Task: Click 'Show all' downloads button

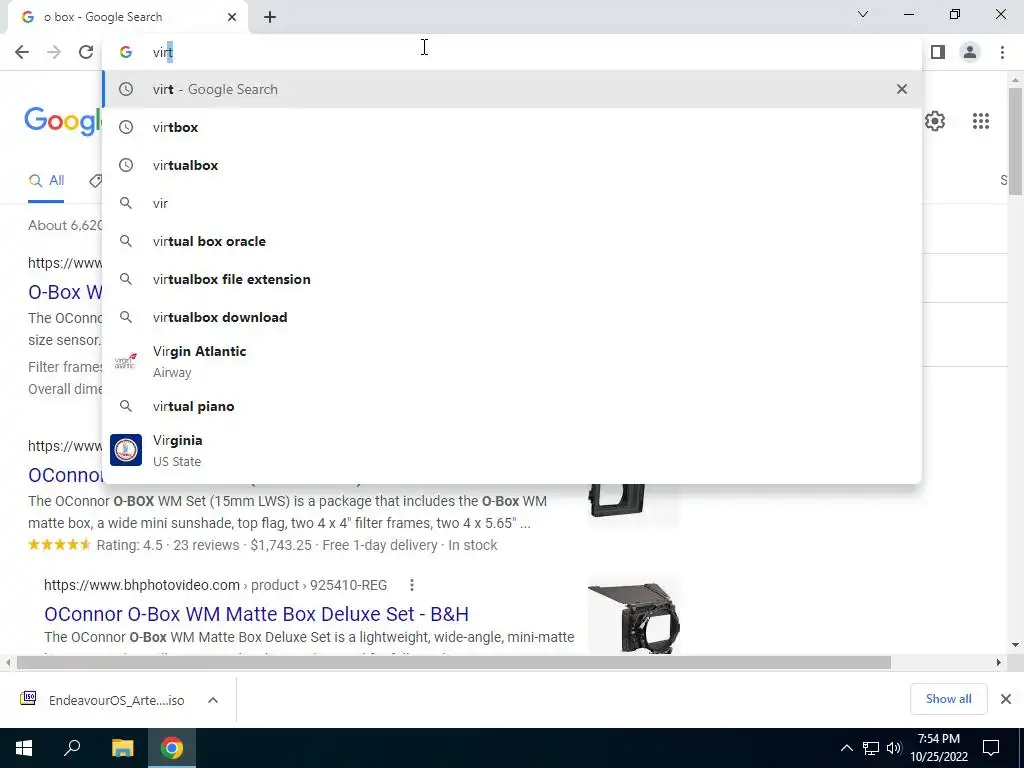Action: coord(948,699)
